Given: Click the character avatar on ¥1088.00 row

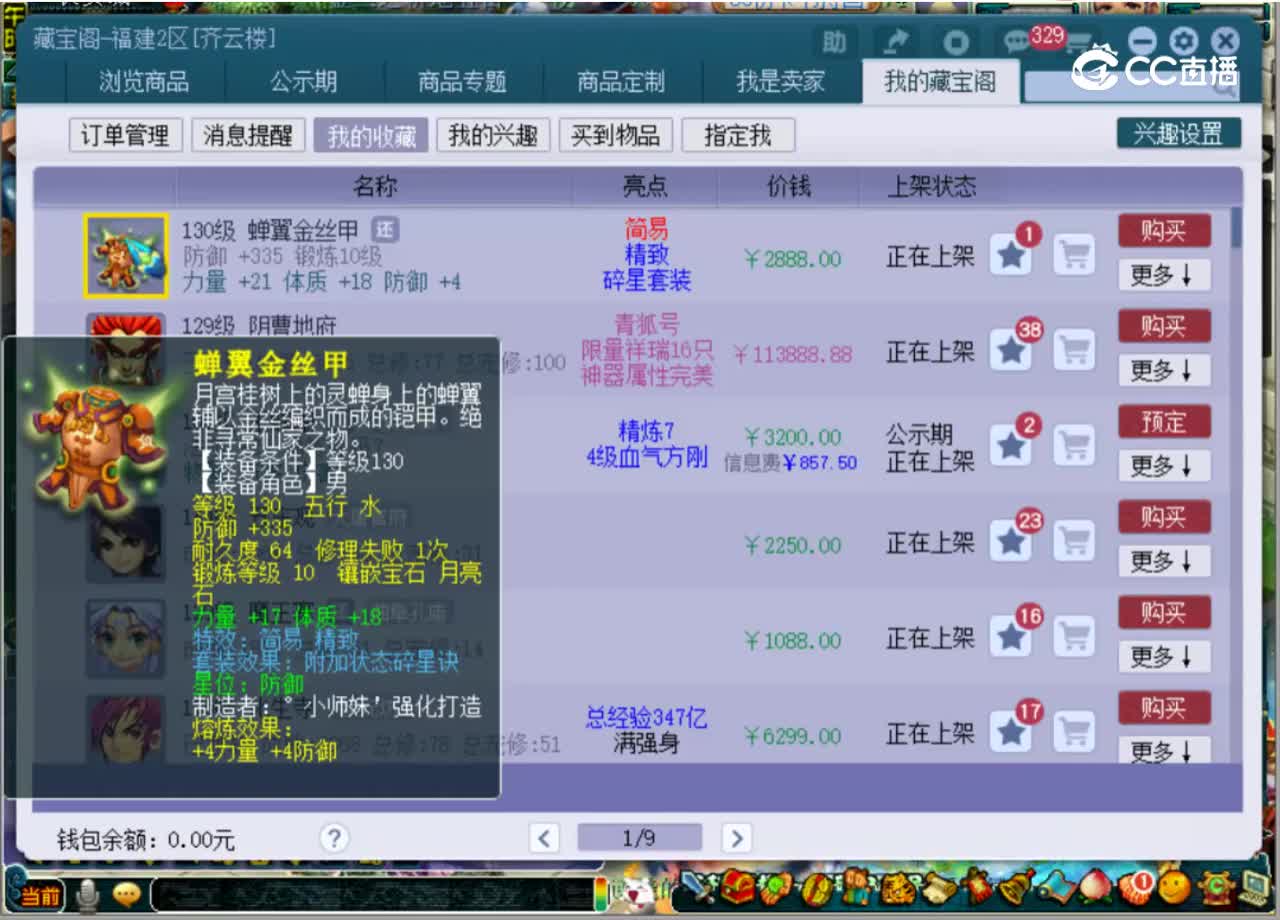Looking at the screenshot, I should pos(126,639).
